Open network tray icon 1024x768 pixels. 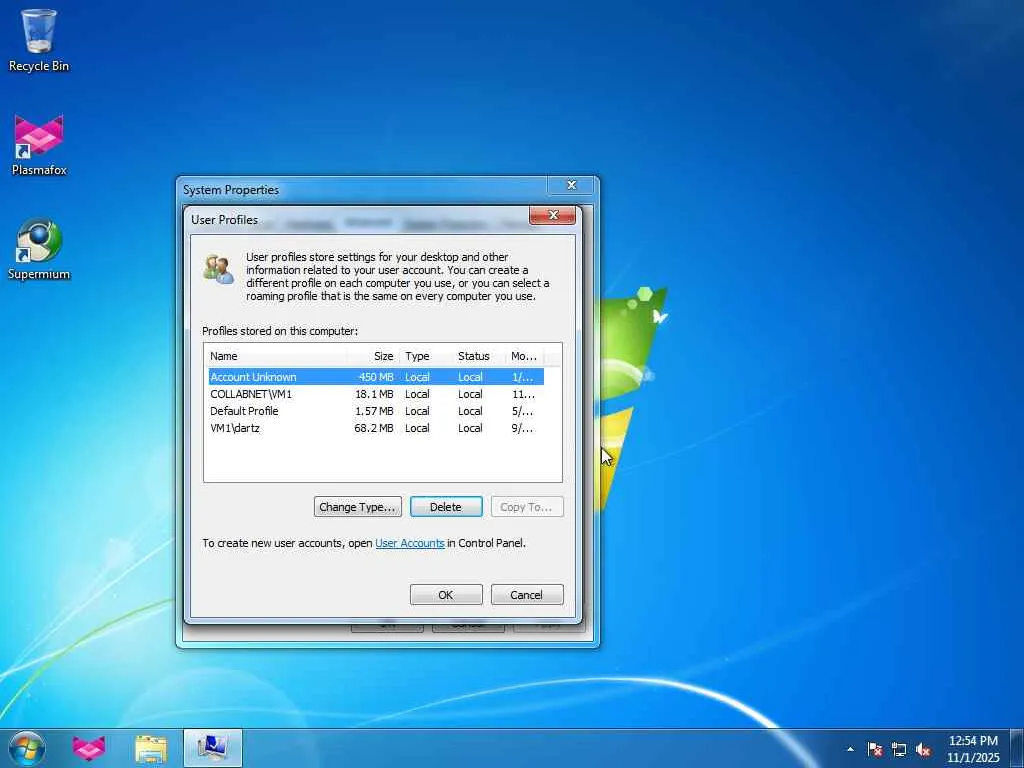(x=899, y=749)
